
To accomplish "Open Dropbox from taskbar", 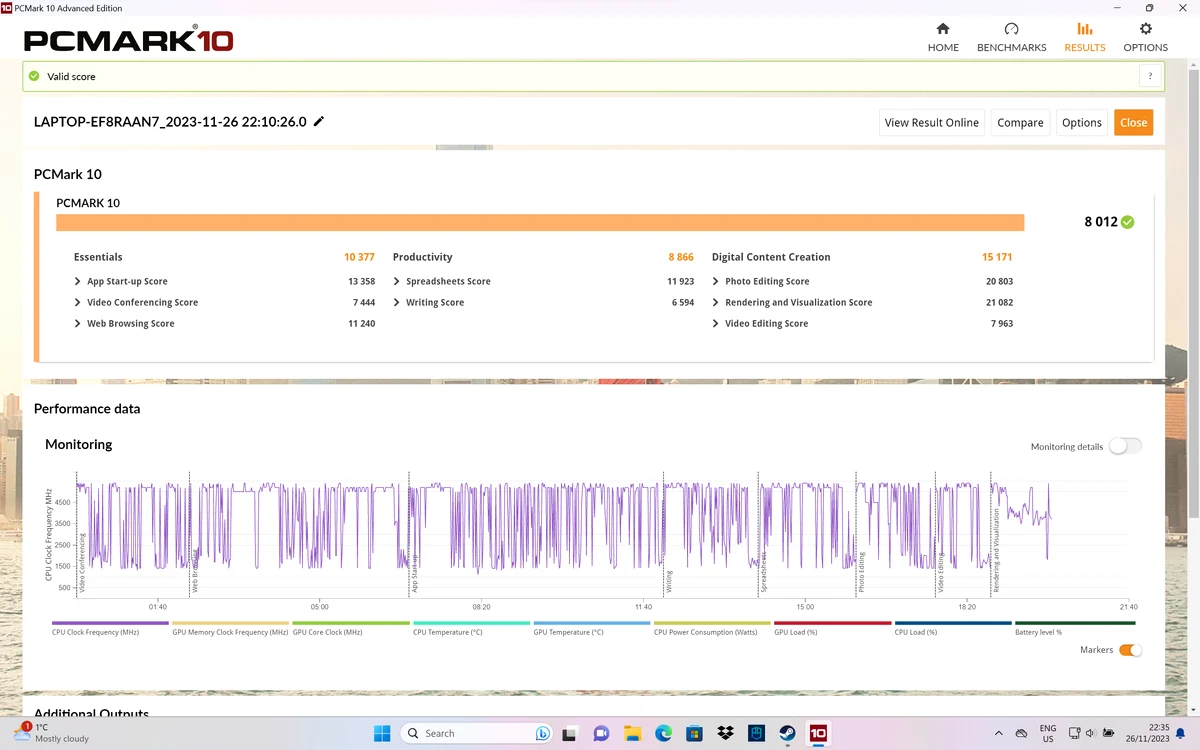I will 725,733.
